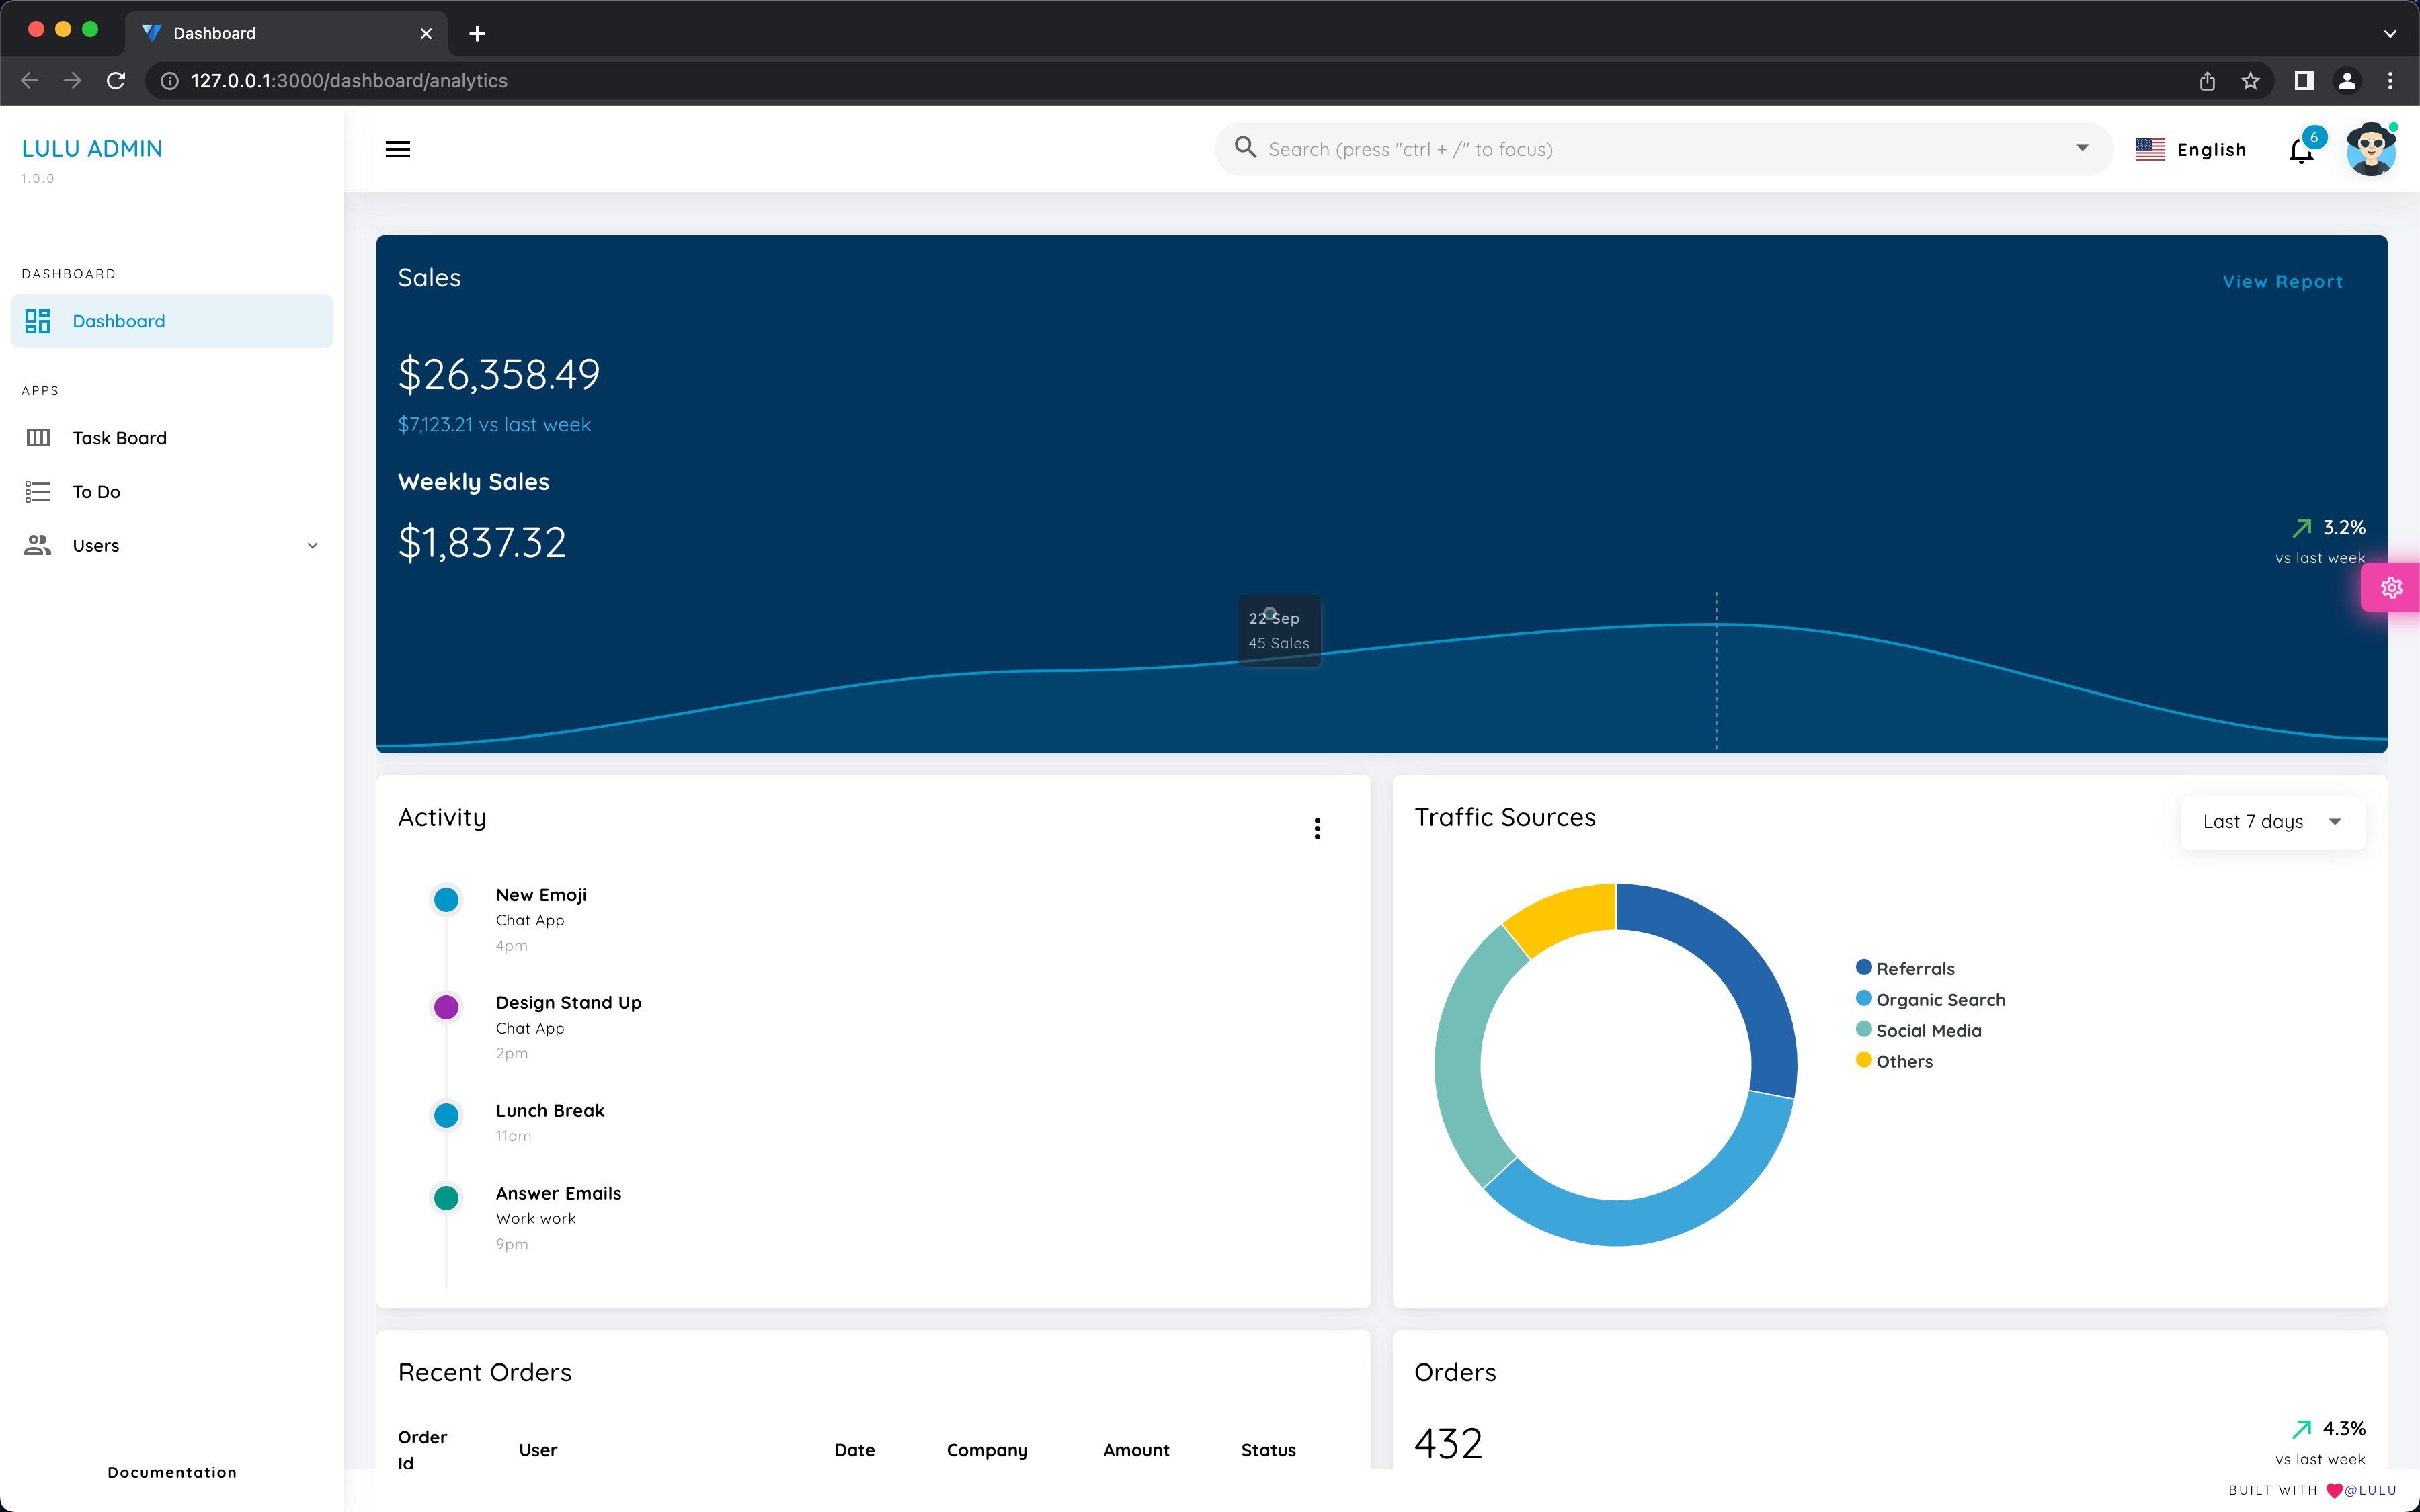The width and height of the screenshot is (2420, 1512).
Task: Select Dashboard in the sidebar
Action: [x=119, y=321]
